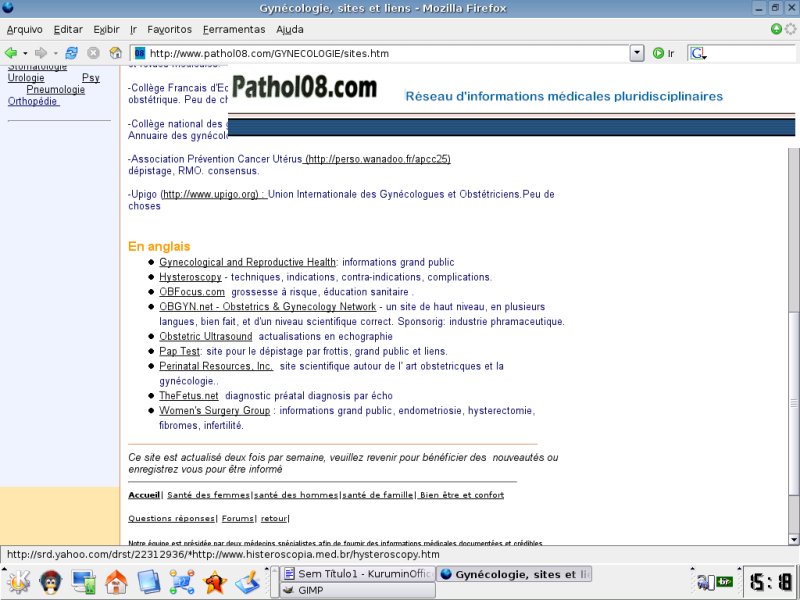Click the Stop loading icon
Screen dimensions: 800x600
click(x=93, y=53)
